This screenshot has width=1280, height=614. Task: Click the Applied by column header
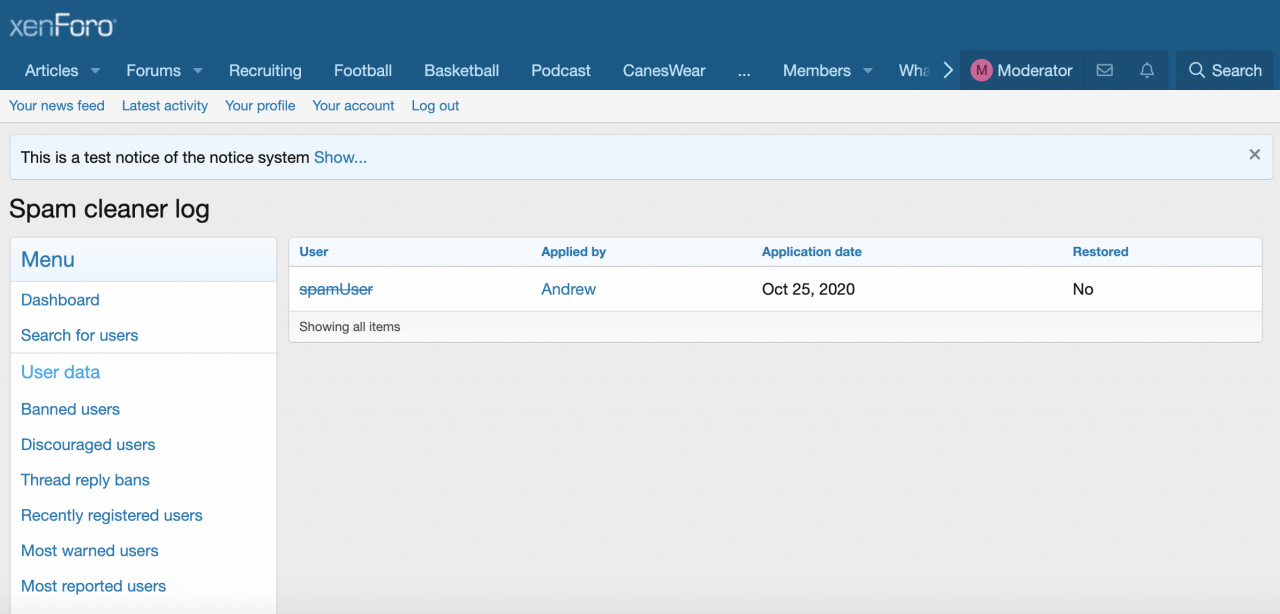tap(574, 252)
